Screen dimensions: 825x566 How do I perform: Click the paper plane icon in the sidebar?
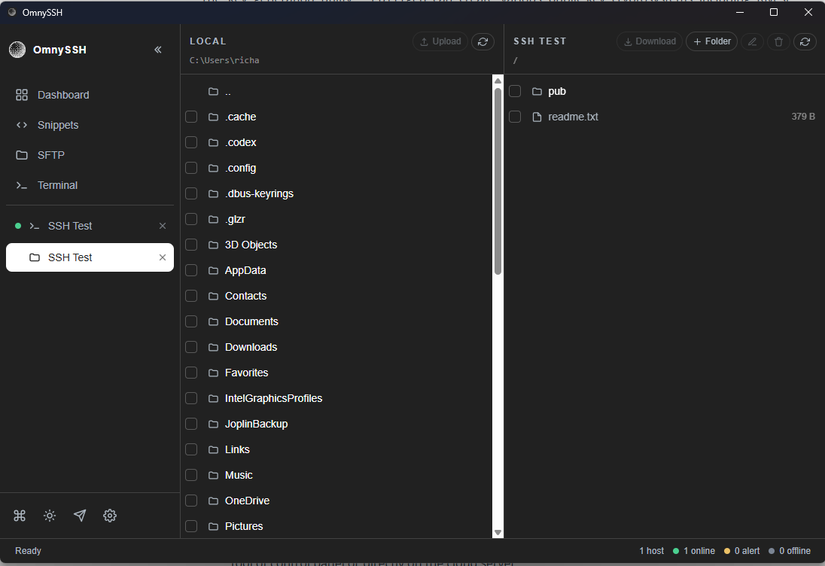point(79,516)
